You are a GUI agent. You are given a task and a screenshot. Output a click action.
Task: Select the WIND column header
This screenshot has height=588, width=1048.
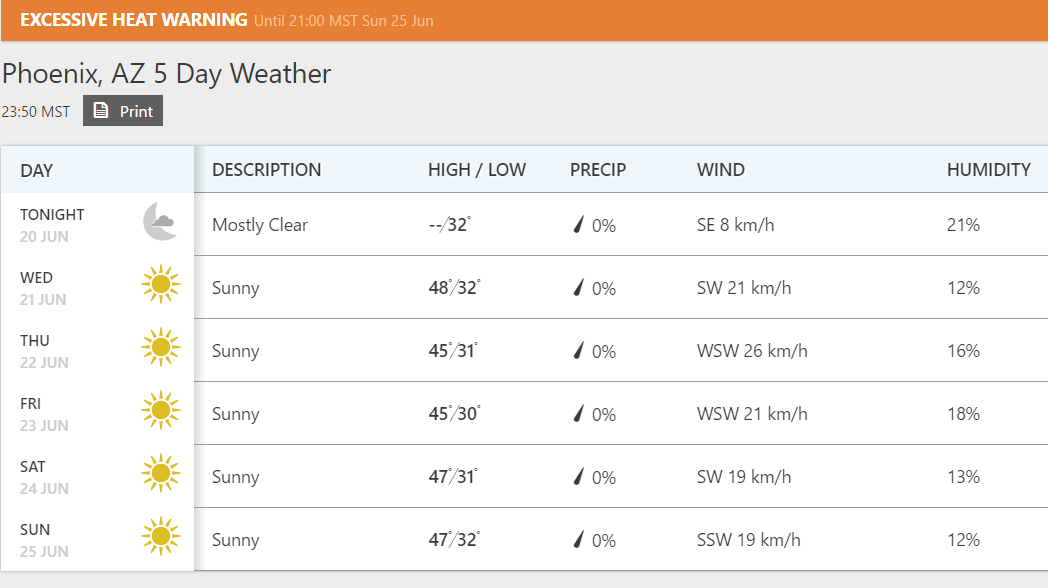720,170
